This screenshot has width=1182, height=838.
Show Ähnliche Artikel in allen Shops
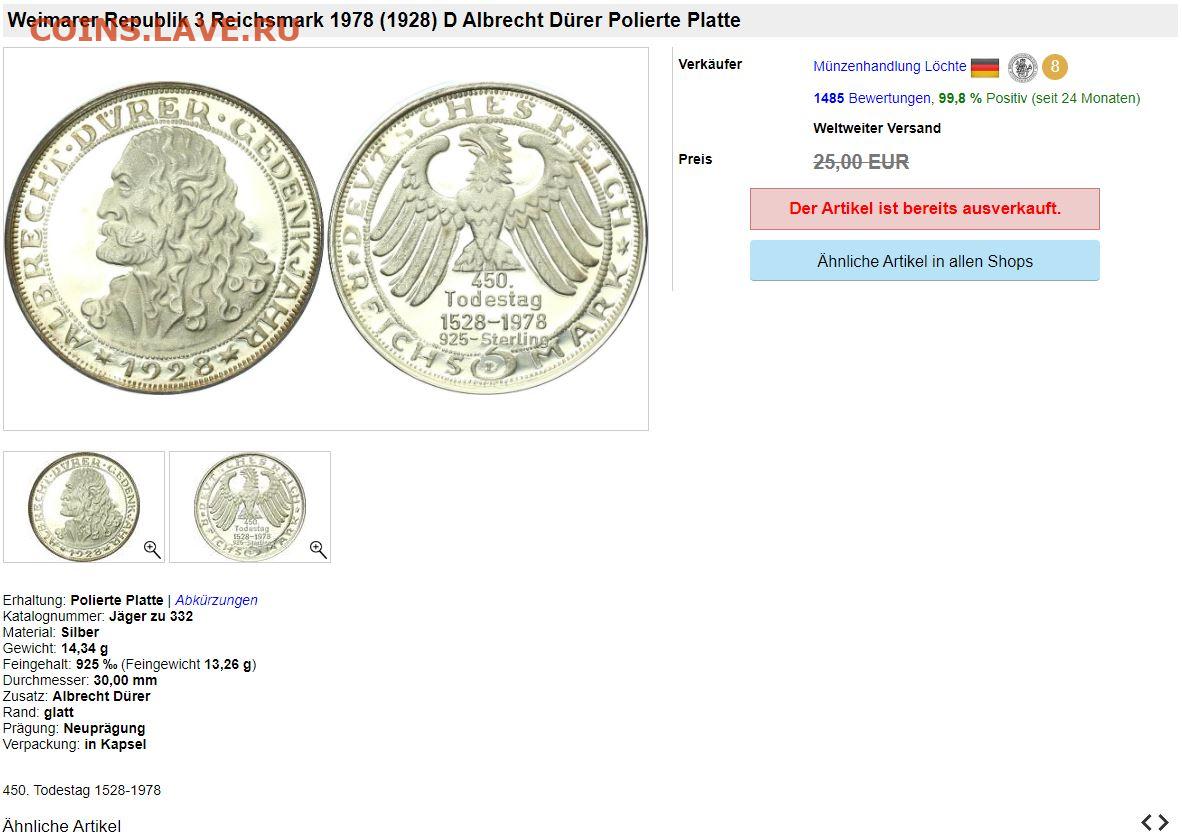tap(924, 261)
